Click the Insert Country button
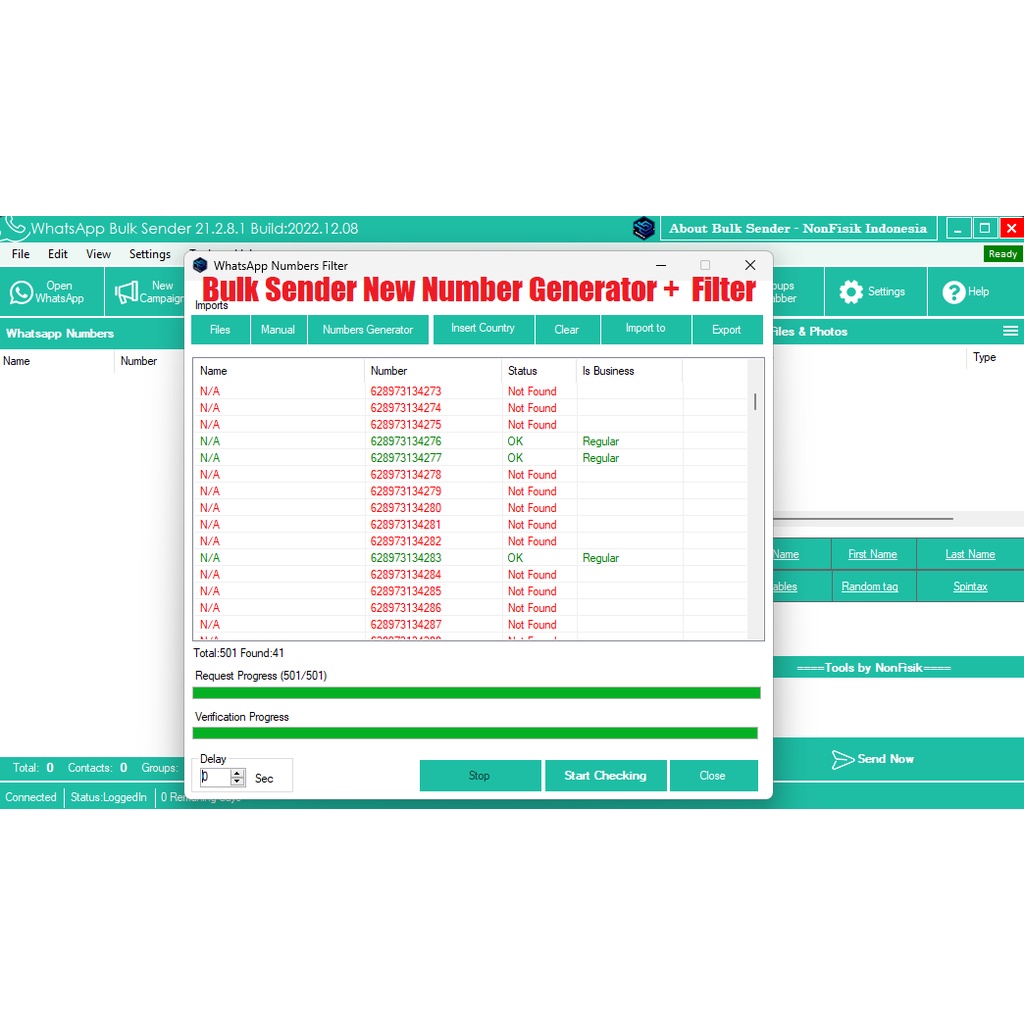This screenshot has height=1024, width=1024. 483,328
